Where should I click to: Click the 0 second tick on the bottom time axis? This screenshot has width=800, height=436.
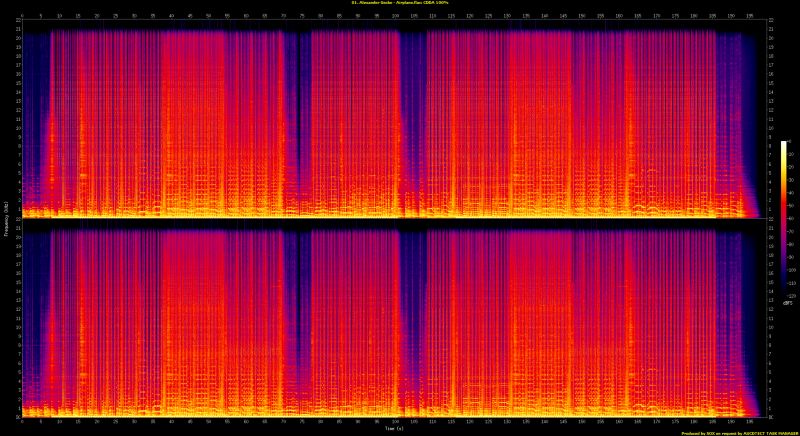pos(22,420)
